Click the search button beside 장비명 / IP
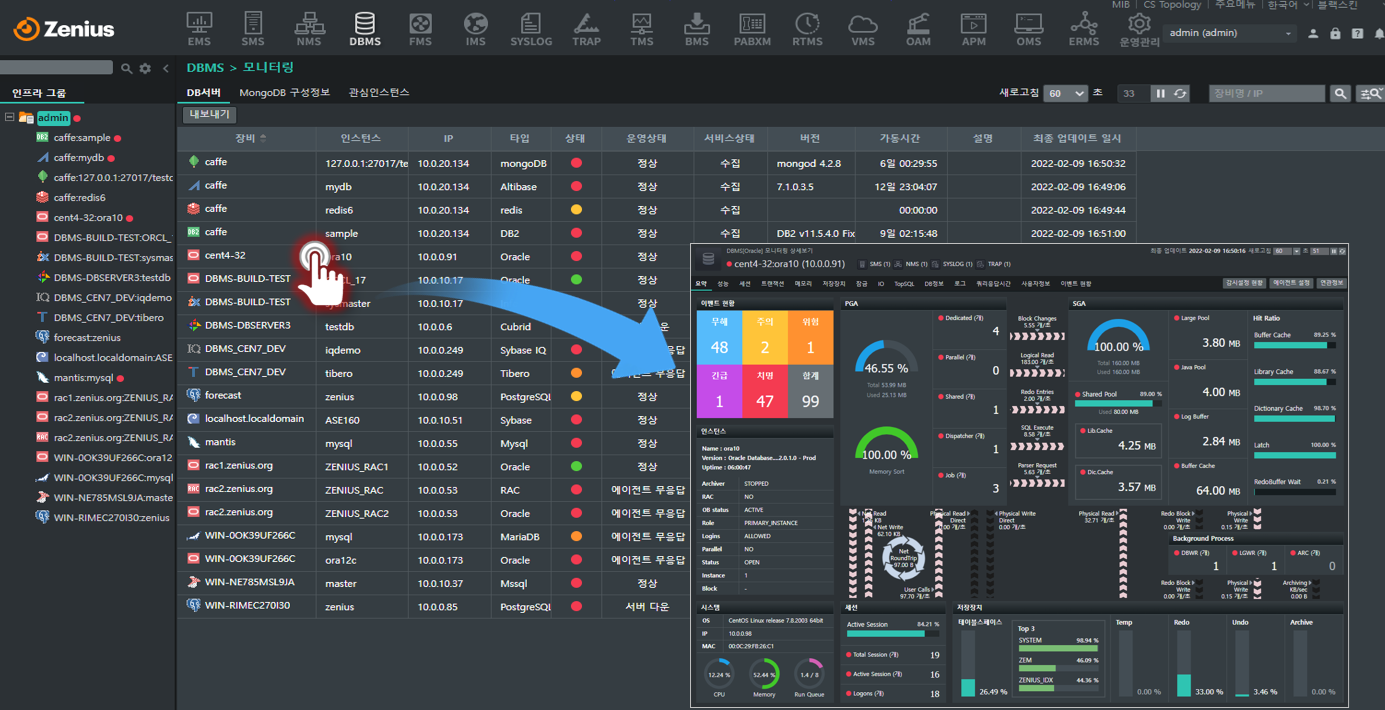The image size is (1385, 710). click(1341, 93)
